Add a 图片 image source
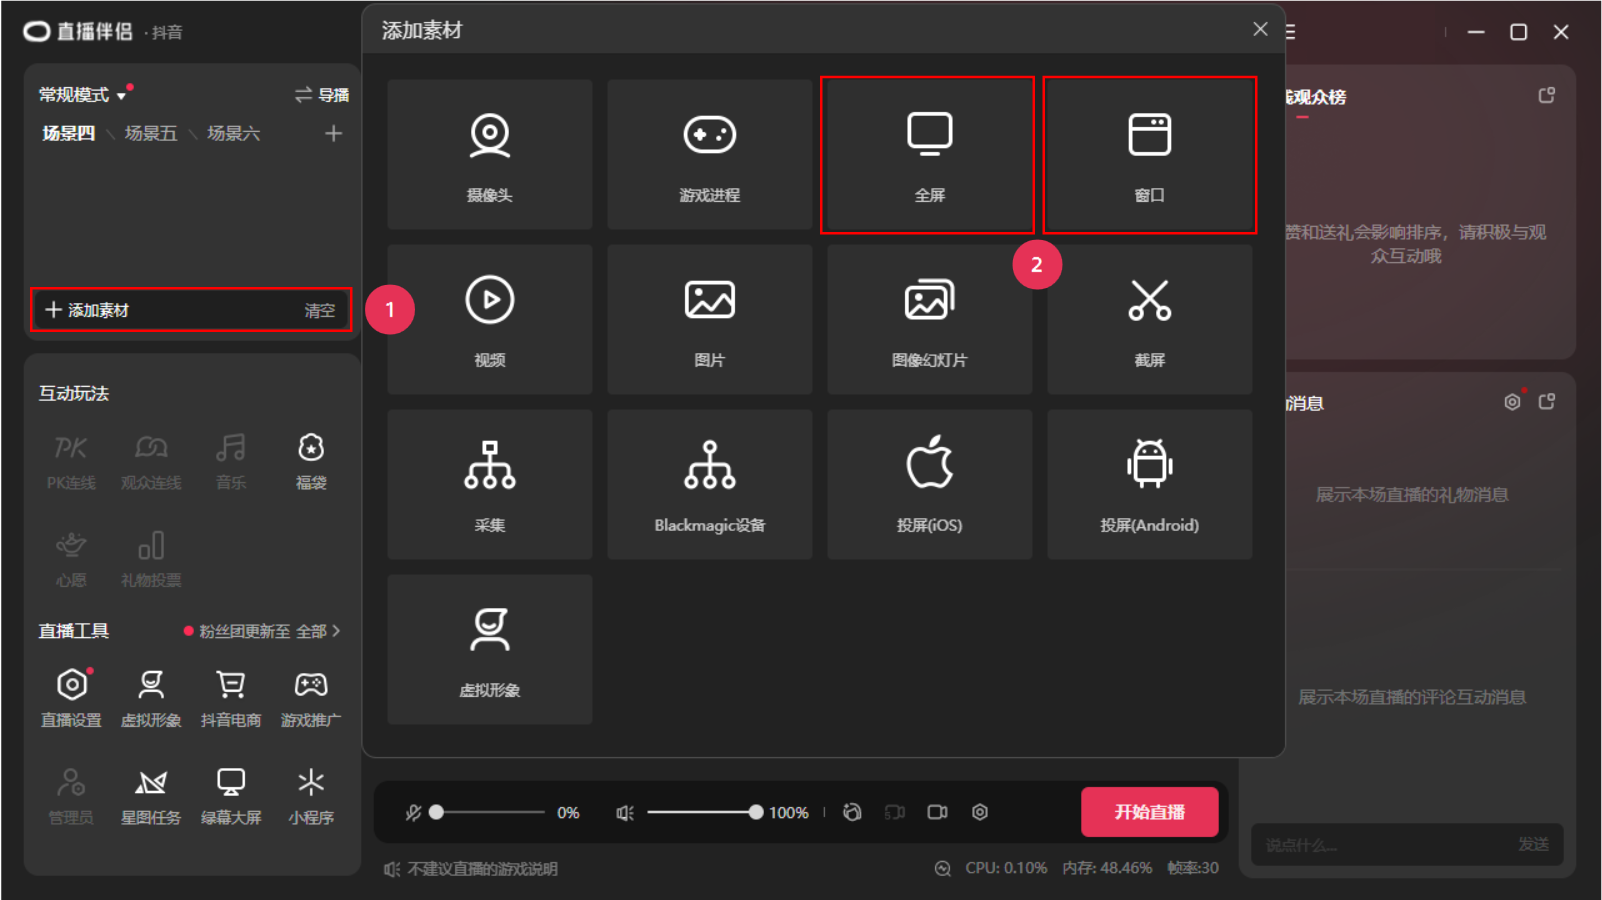 [x=710, y=320]
